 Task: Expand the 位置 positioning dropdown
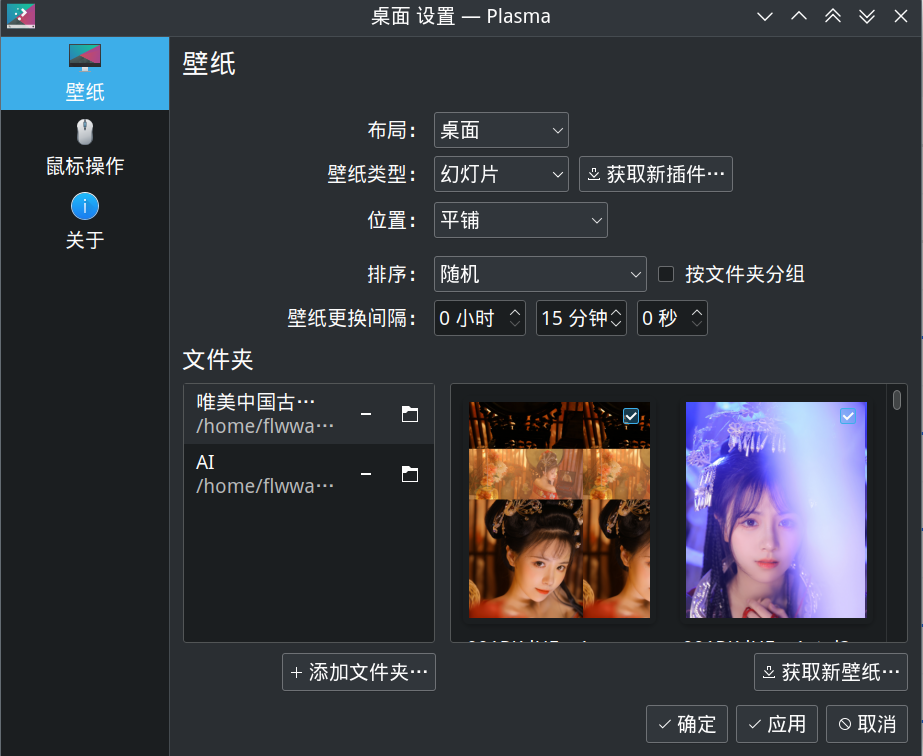pyautogui.click(x=520, y=220)
